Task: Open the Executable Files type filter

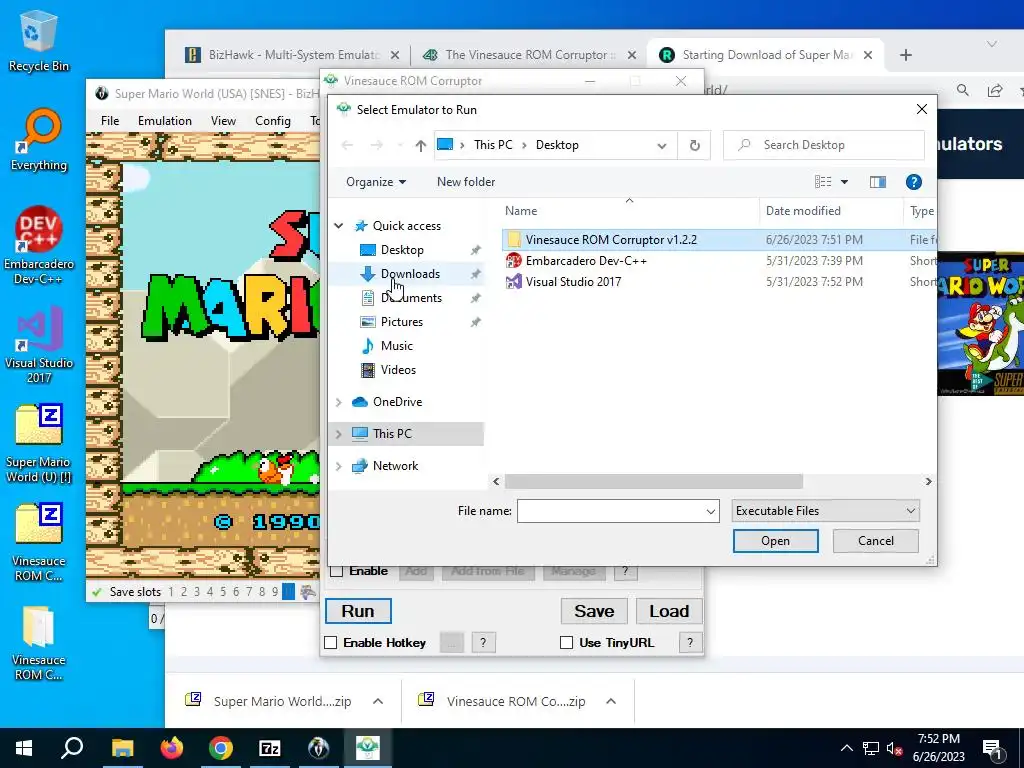Action: (x=825, y=511)
